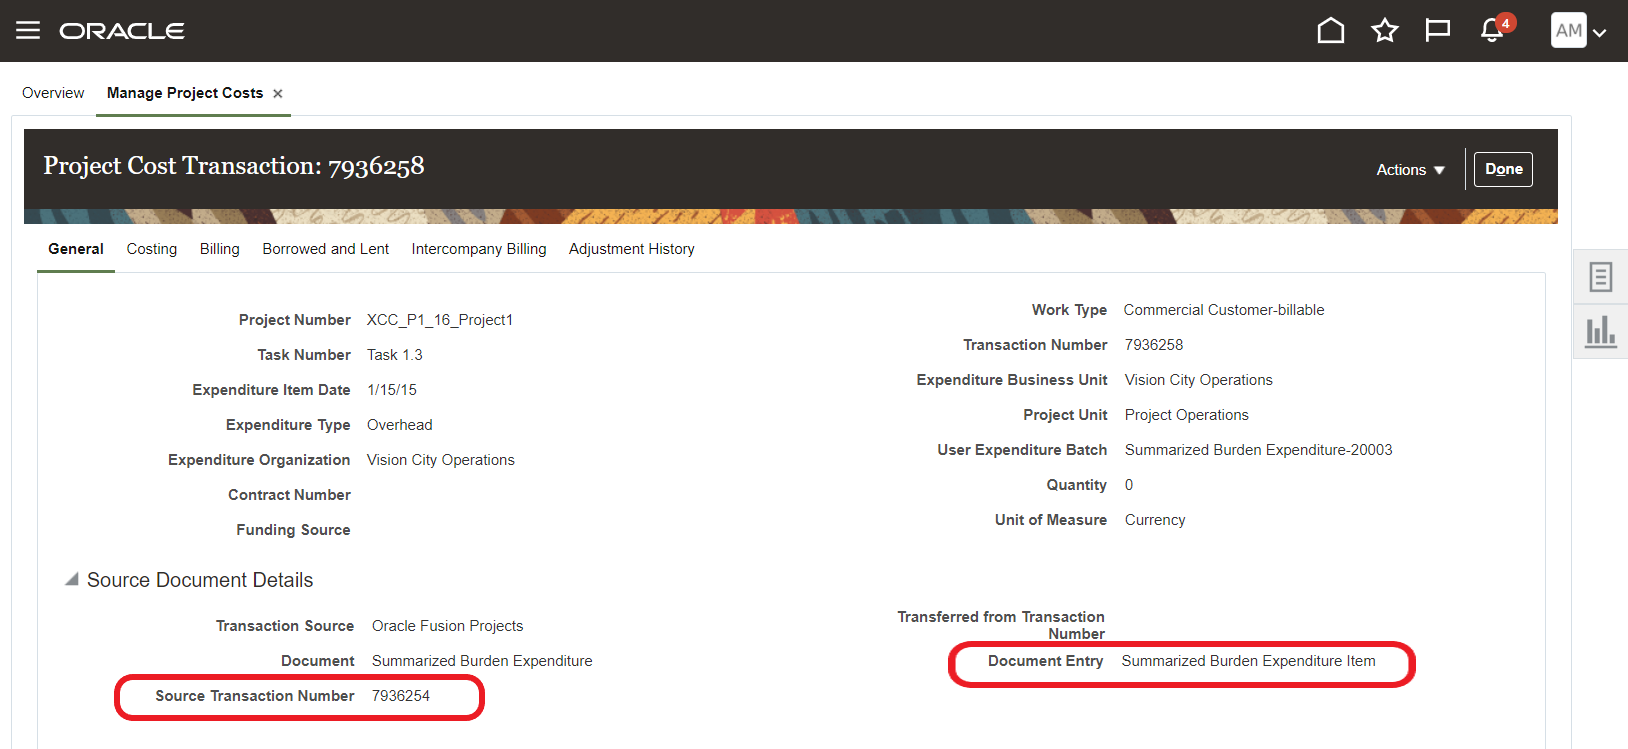This screenshot has width=1628, height=749.
Task: Click Currency unit of measure value
Action: coord(1155,520)
